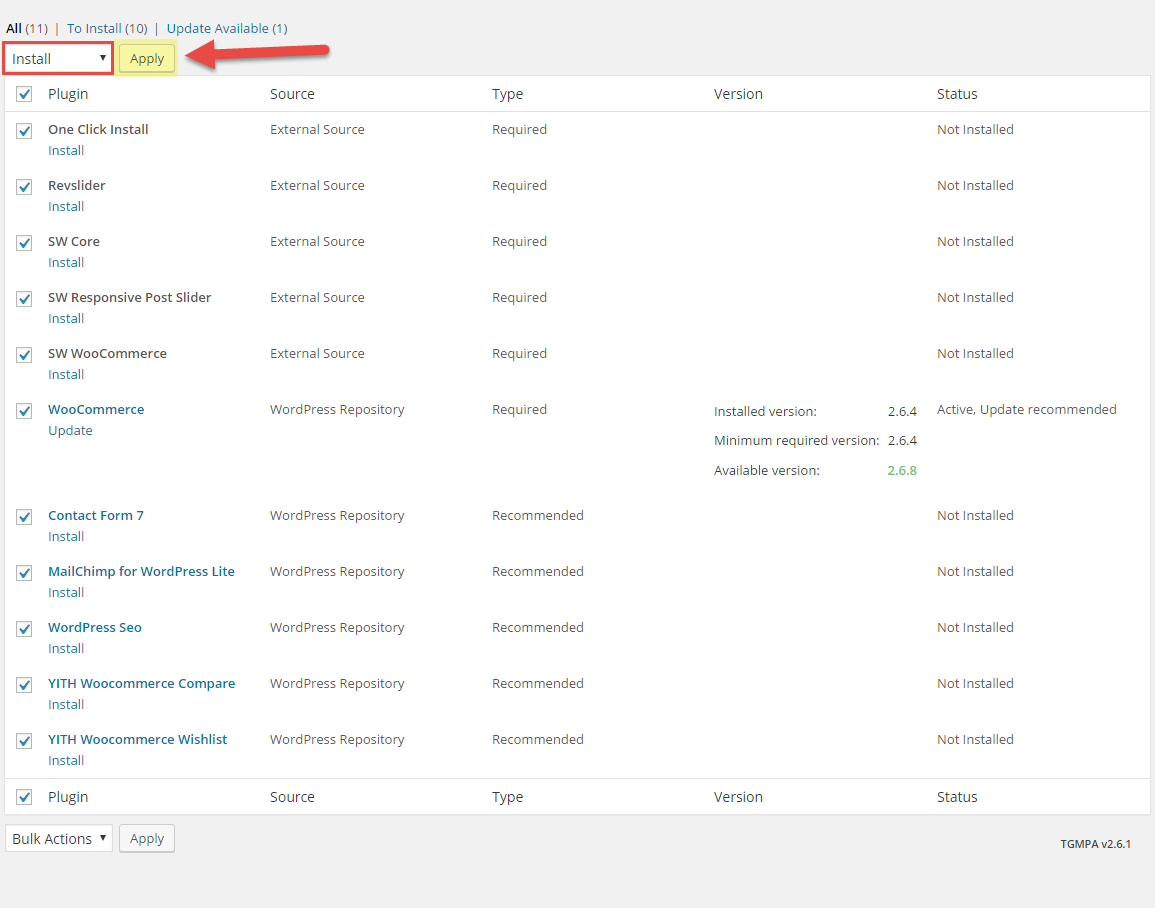The width and height of the screenshot is (1155, 908).
Task: Click the Version column header at top
Action: (738, 94)
